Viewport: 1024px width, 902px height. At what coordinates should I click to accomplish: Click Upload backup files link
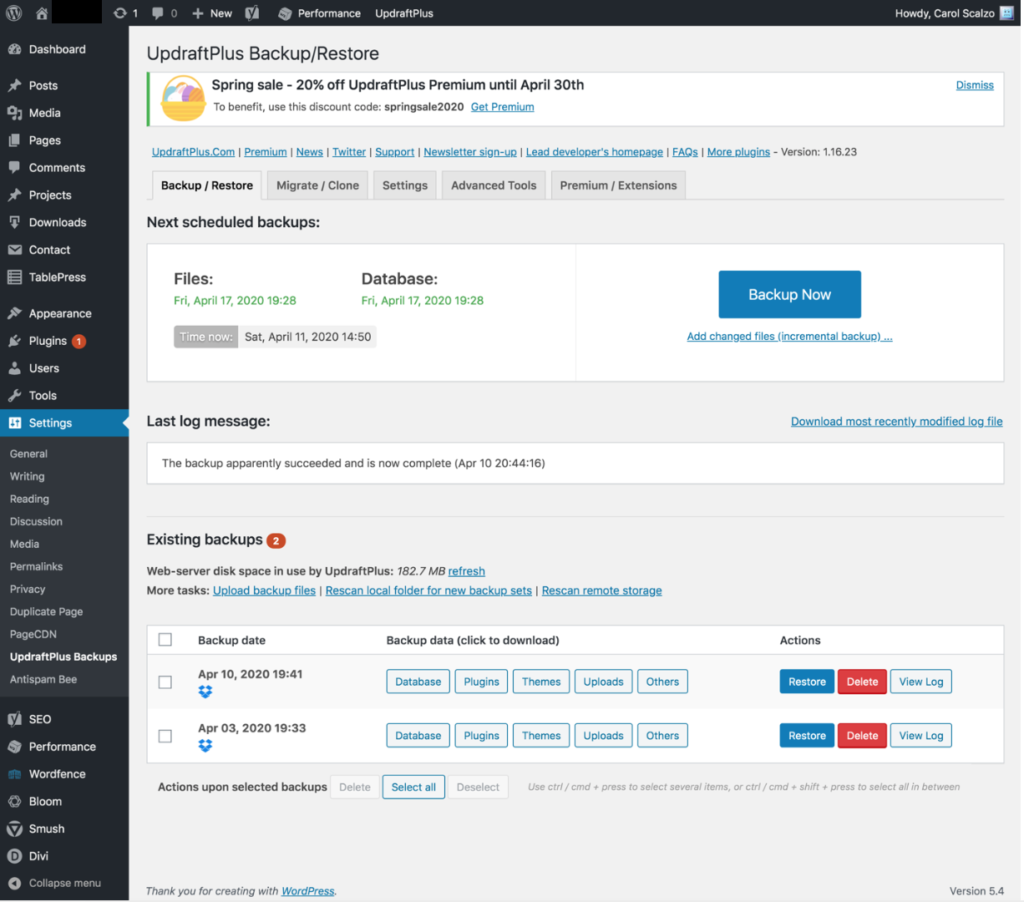click(264, 590)
